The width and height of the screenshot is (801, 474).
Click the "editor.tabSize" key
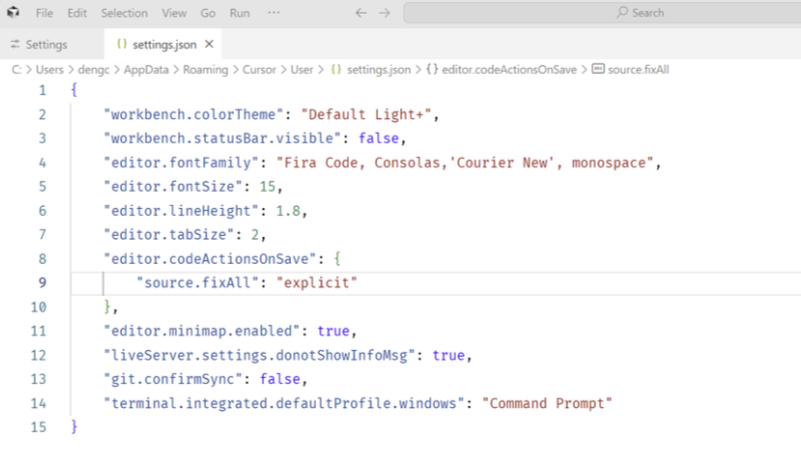[169, 235]
